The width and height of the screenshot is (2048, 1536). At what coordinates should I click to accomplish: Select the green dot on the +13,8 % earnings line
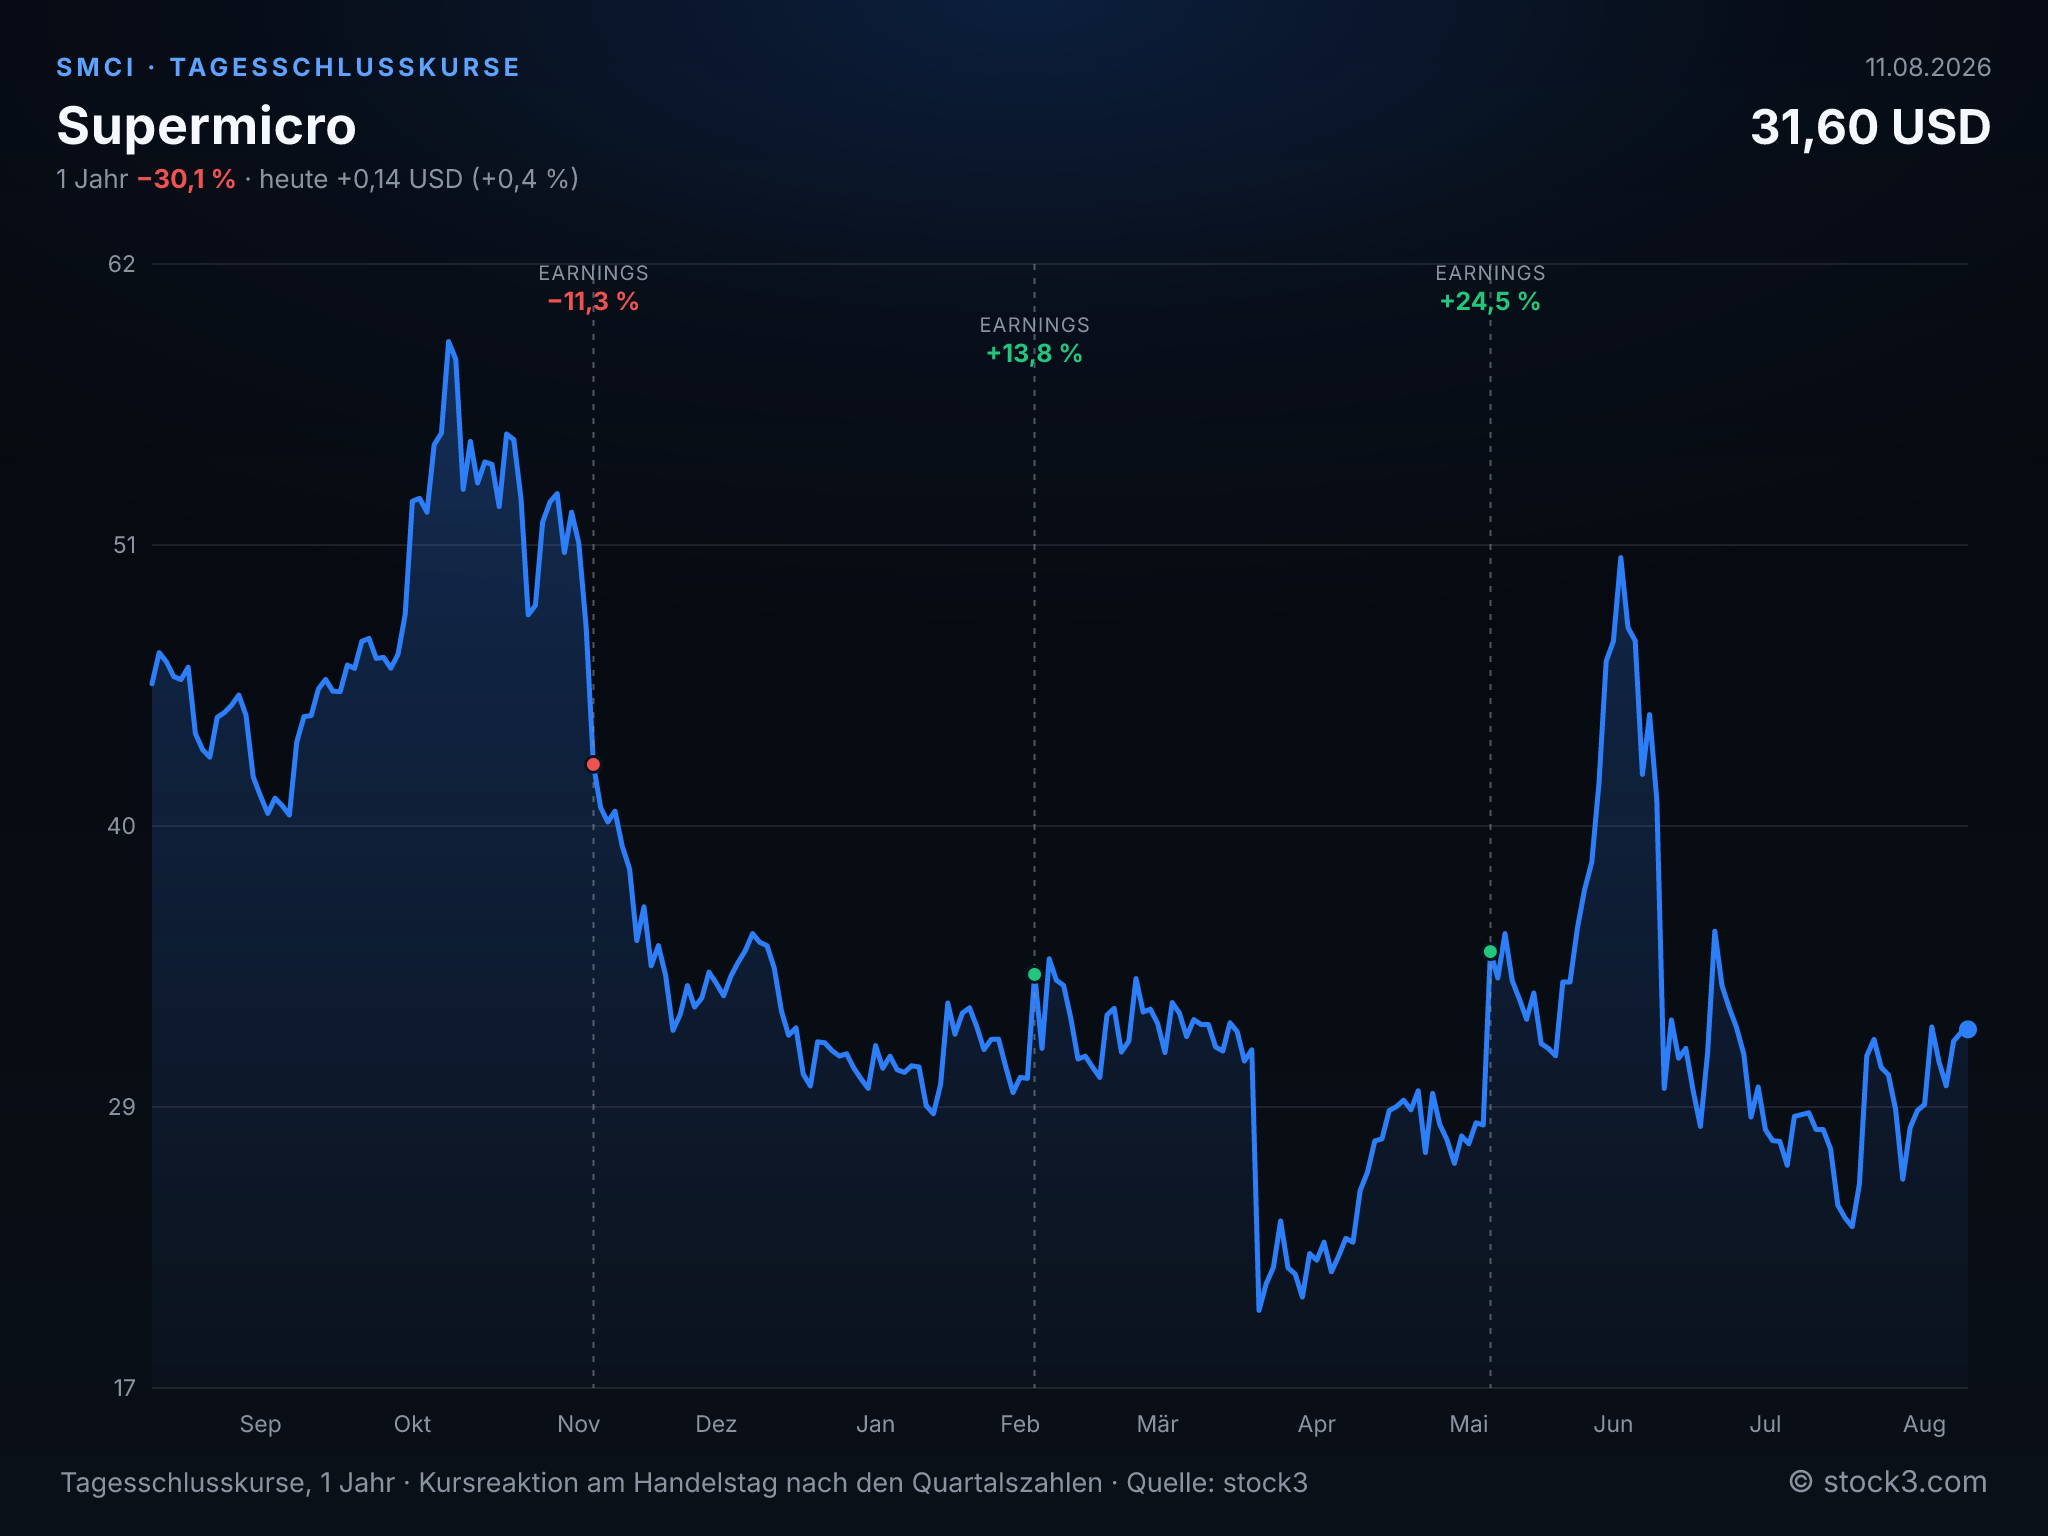click(1034, 974)
